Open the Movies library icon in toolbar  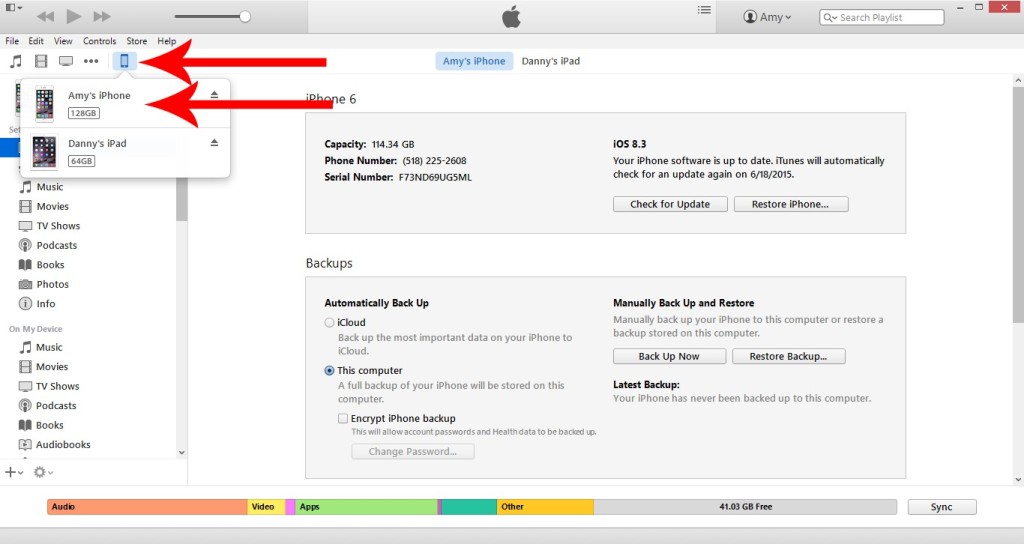tap(41, 61)
